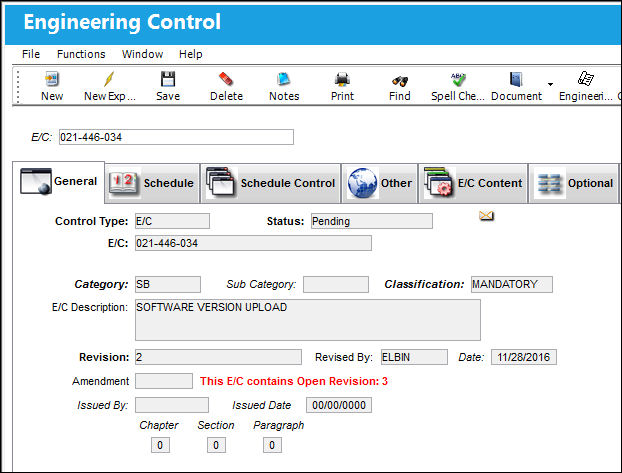
Task: Click the Find binoculars icon
Action: (399, 81)
